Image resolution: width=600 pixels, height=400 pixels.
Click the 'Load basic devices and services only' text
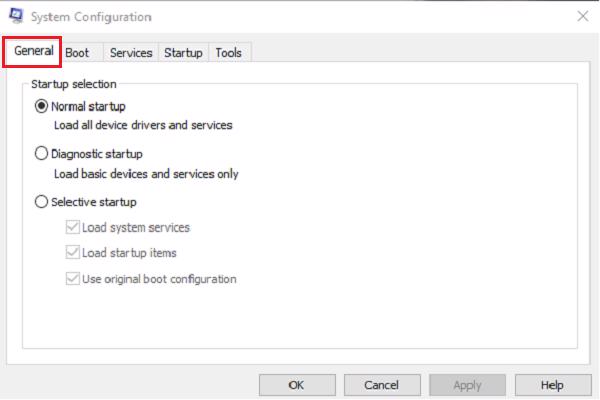pyautogui.click(x=146, y=174)
